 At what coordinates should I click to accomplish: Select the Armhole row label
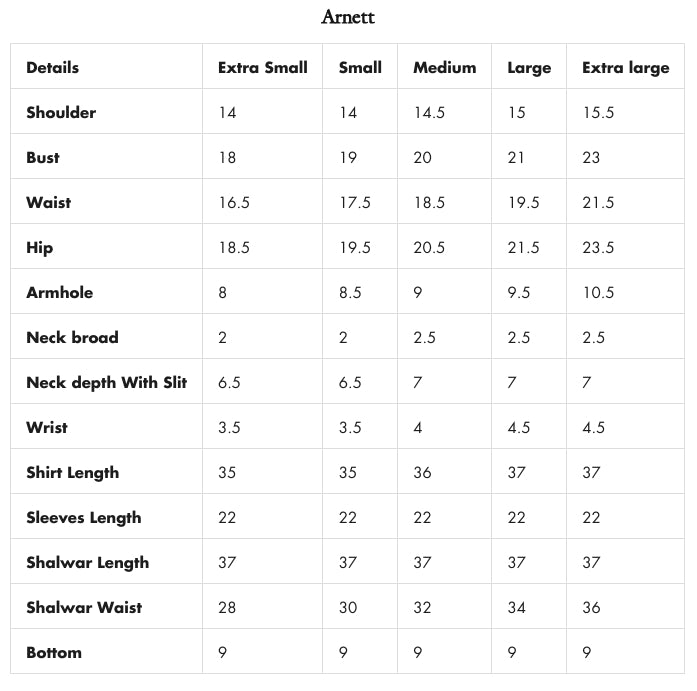59,293
